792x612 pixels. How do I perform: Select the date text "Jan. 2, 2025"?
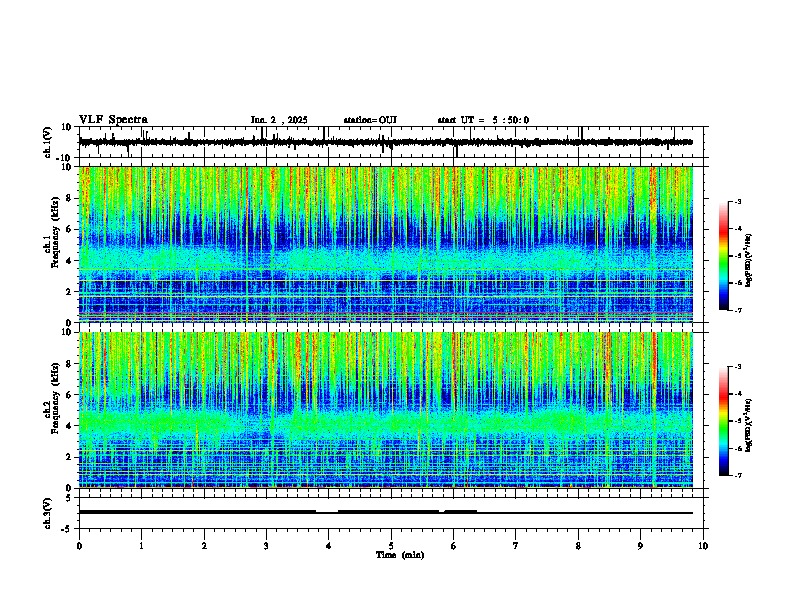pos(279,120)
